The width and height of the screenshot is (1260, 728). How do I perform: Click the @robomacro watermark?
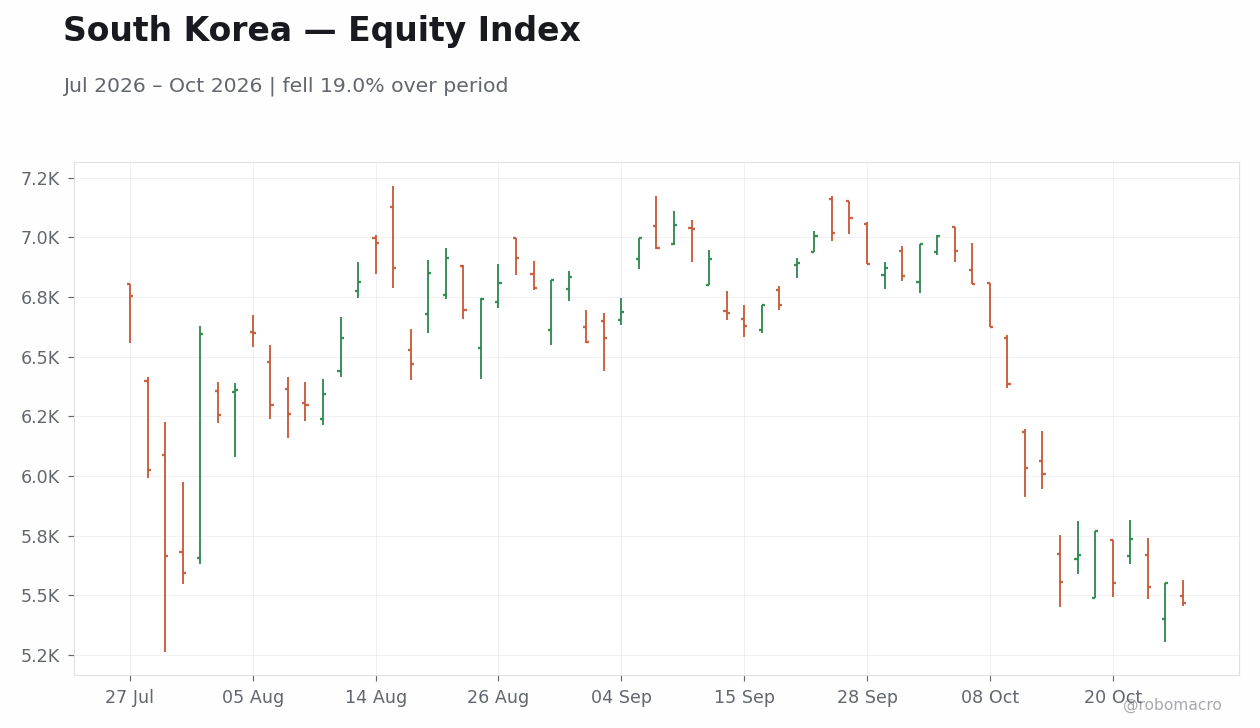[1172, 706]
